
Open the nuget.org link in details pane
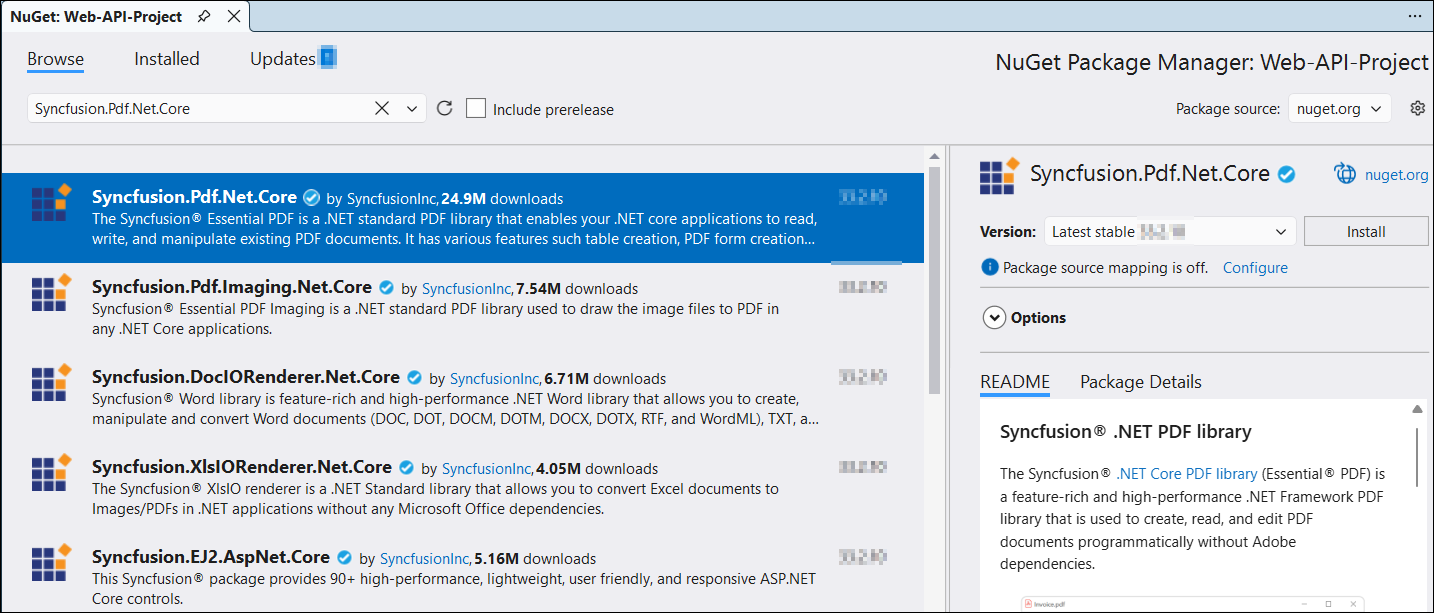point(1397,175)
